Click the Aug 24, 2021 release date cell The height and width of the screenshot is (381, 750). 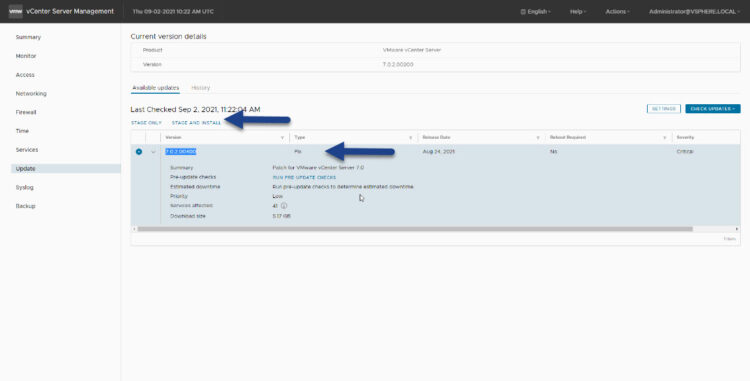(x=439, y=152)
